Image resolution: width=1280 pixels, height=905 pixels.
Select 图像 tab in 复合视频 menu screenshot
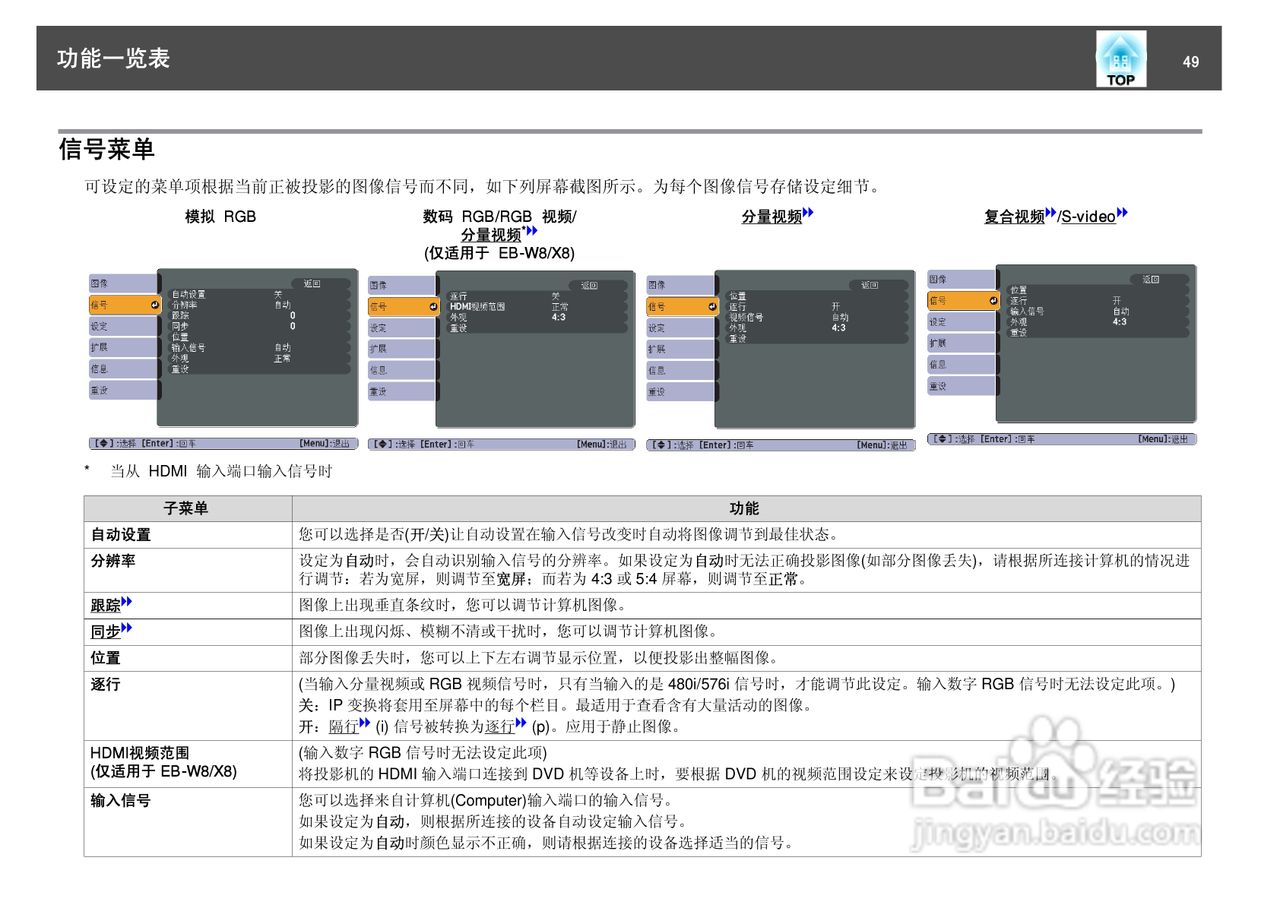961,279
